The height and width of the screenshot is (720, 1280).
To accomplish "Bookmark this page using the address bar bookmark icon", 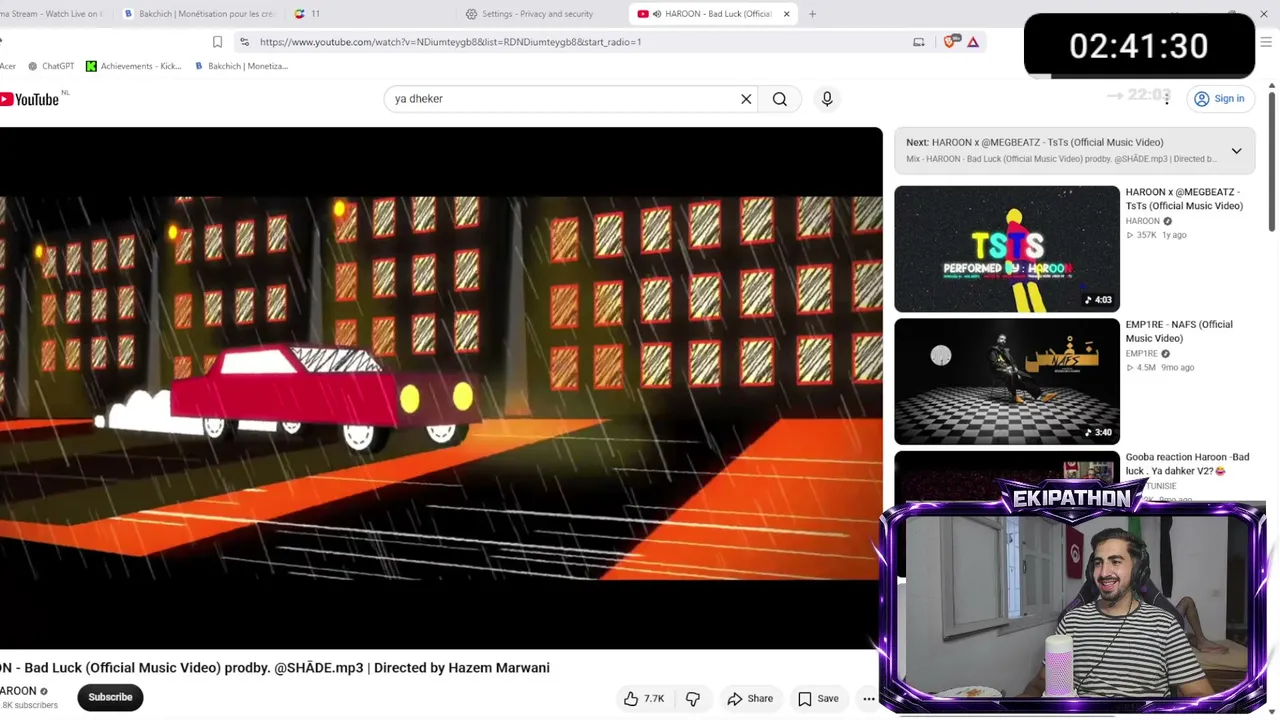I will [x=217, y=42].
